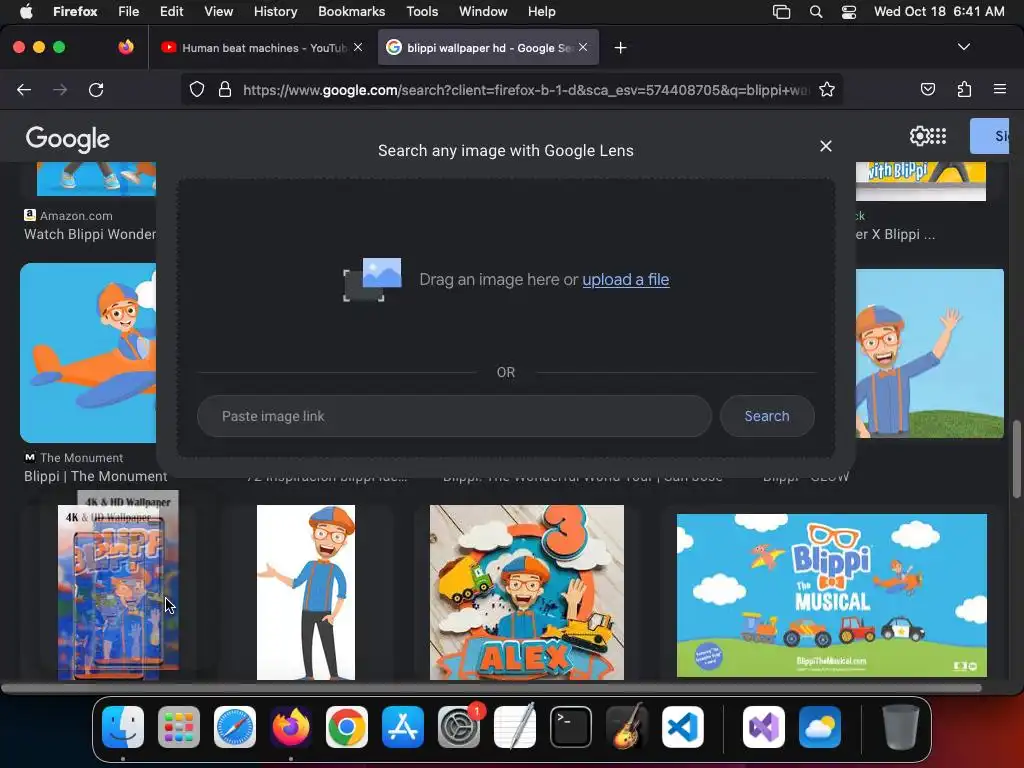This screenshot has width=1024, height=768.
Task: Click the vertical page scrollbar
Action: pyautogui.click(x=1016, y=459)
